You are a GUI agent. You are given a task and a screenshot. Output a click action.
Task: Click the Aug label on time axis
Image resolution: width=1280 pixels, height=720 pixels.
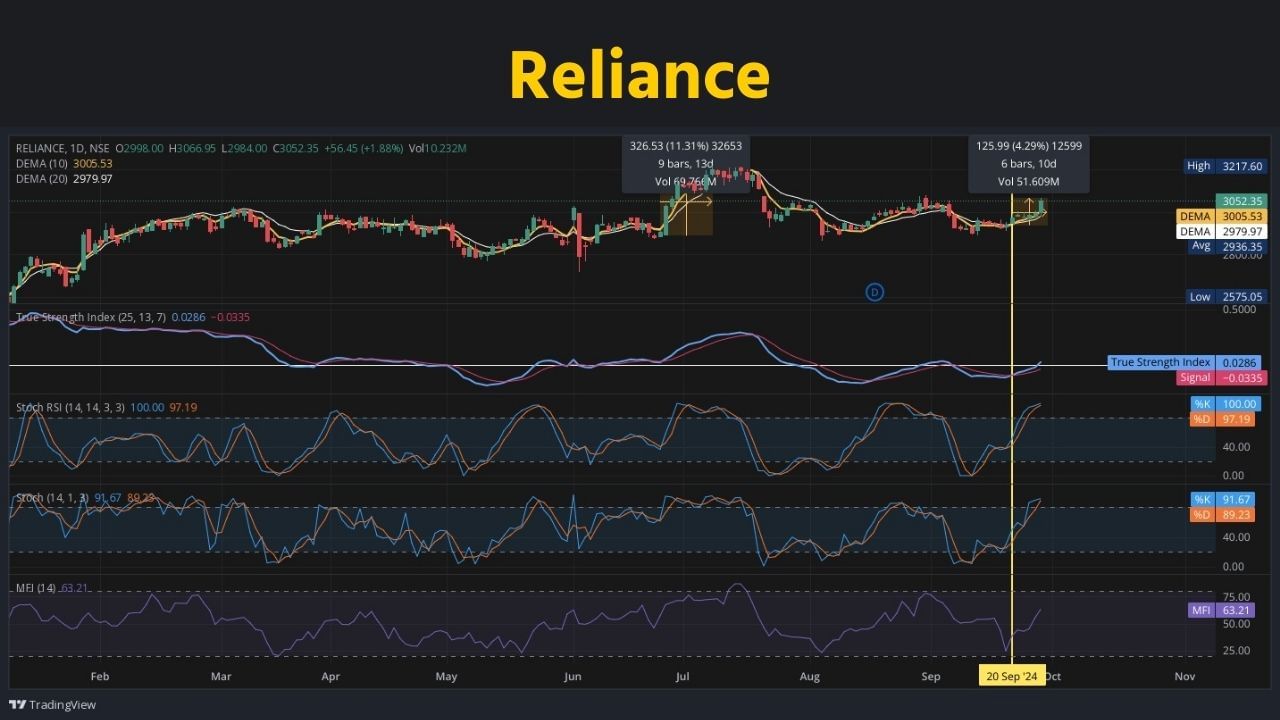point(810,677)
